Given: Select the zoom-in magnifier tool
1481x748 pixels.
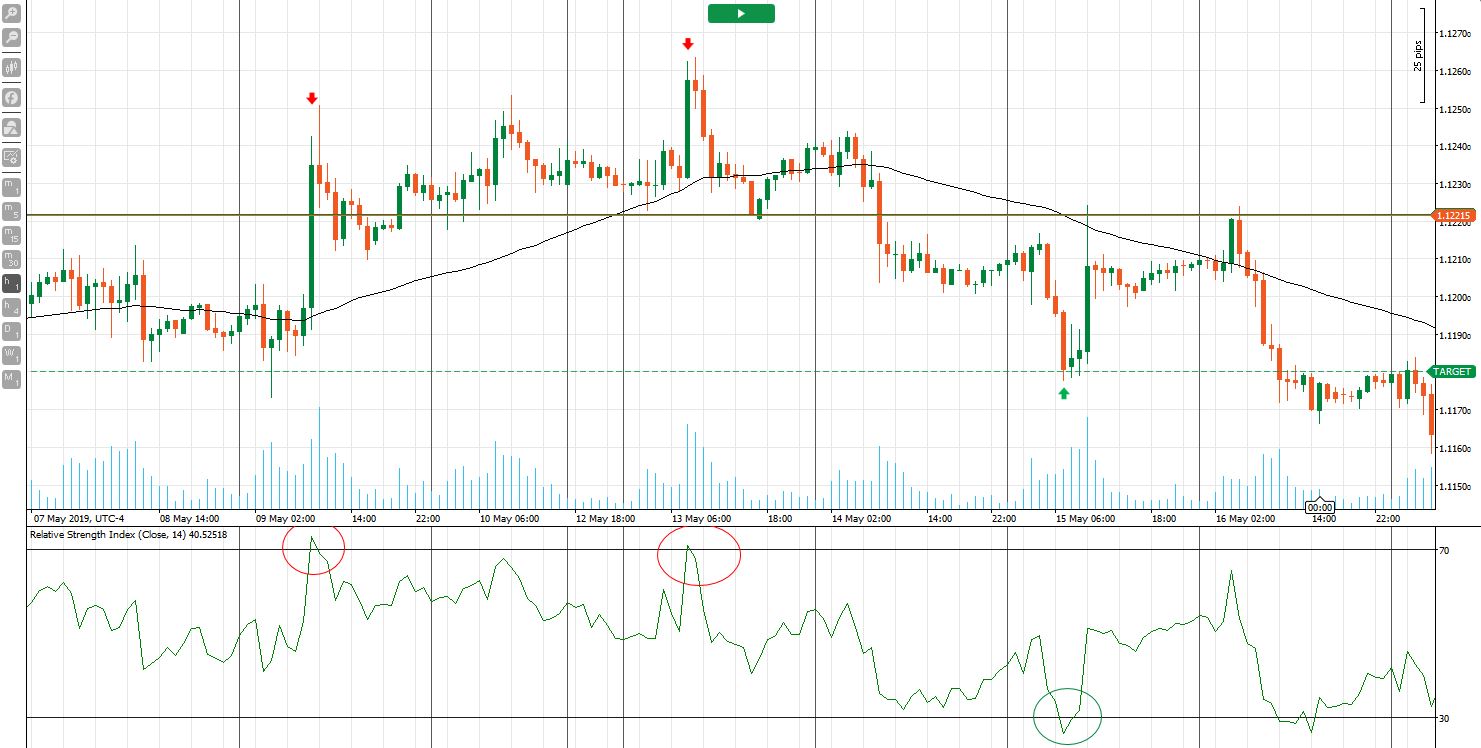Looking at the screenshot, I should point(11,13).
